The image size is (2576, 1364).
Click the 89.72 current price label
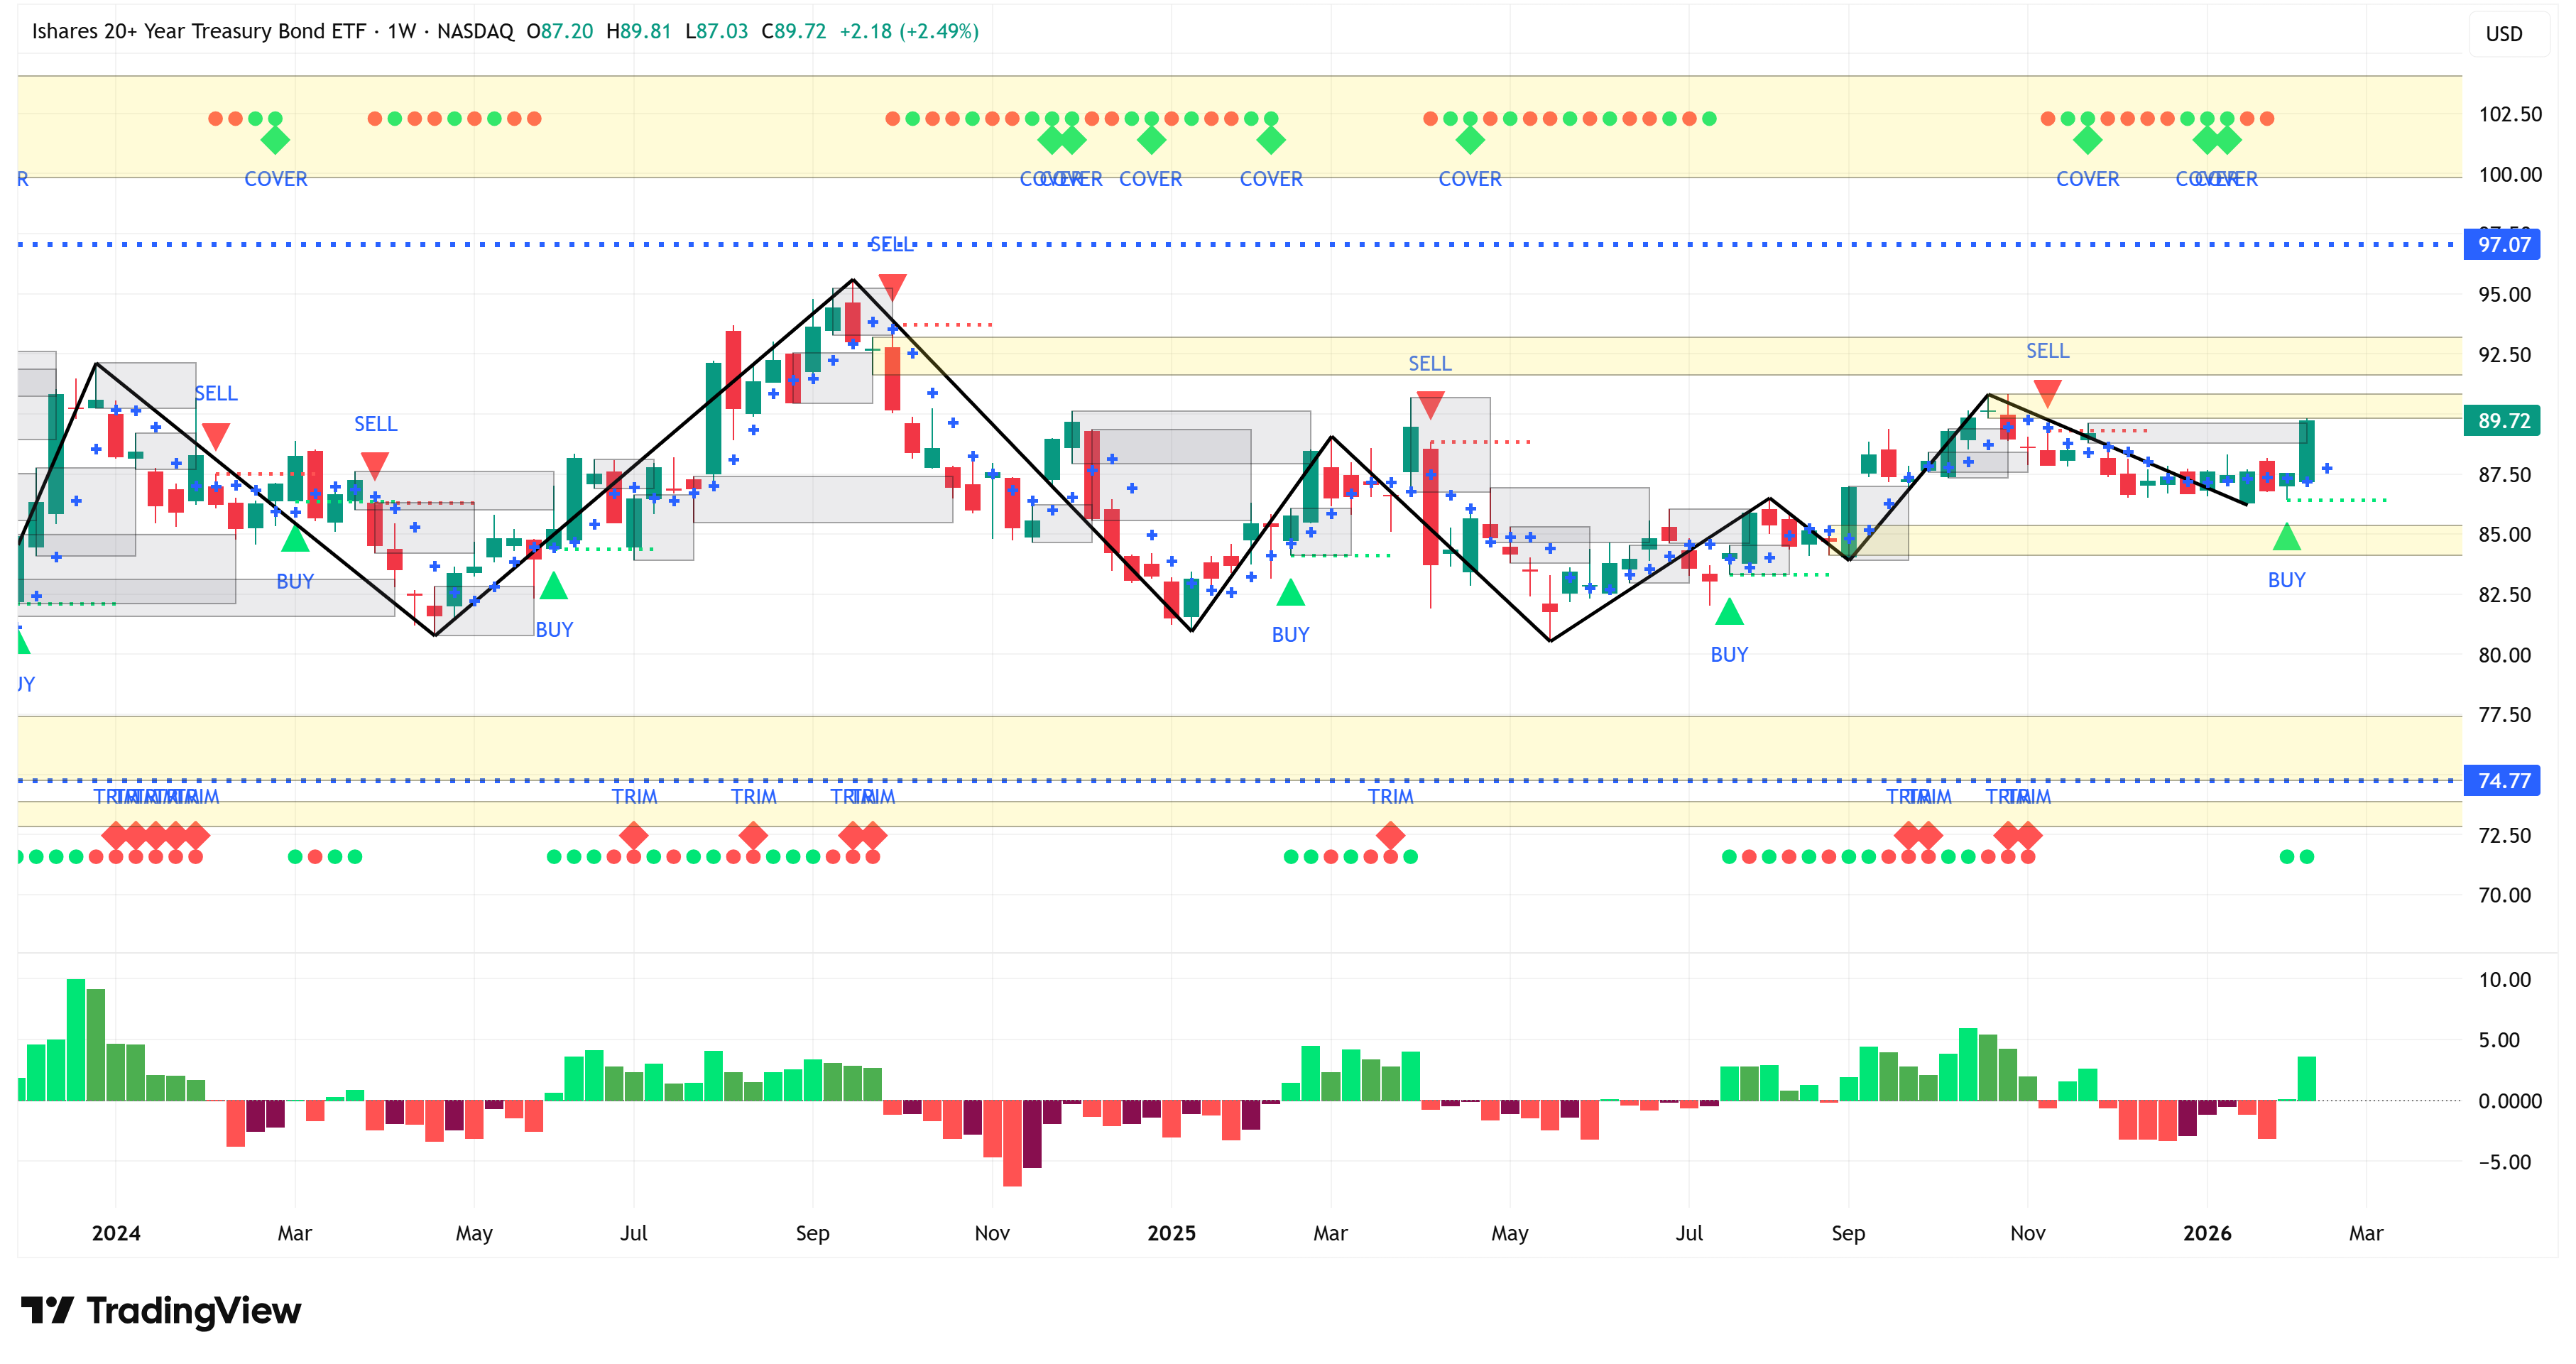pos(2502,421)
